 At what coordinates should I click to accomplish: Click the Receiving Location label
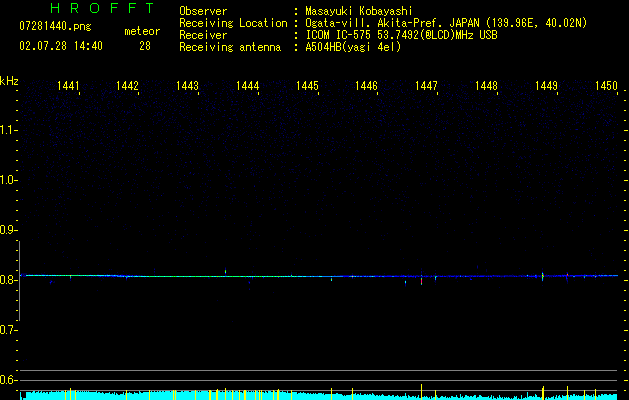click(x=233, y=23)
